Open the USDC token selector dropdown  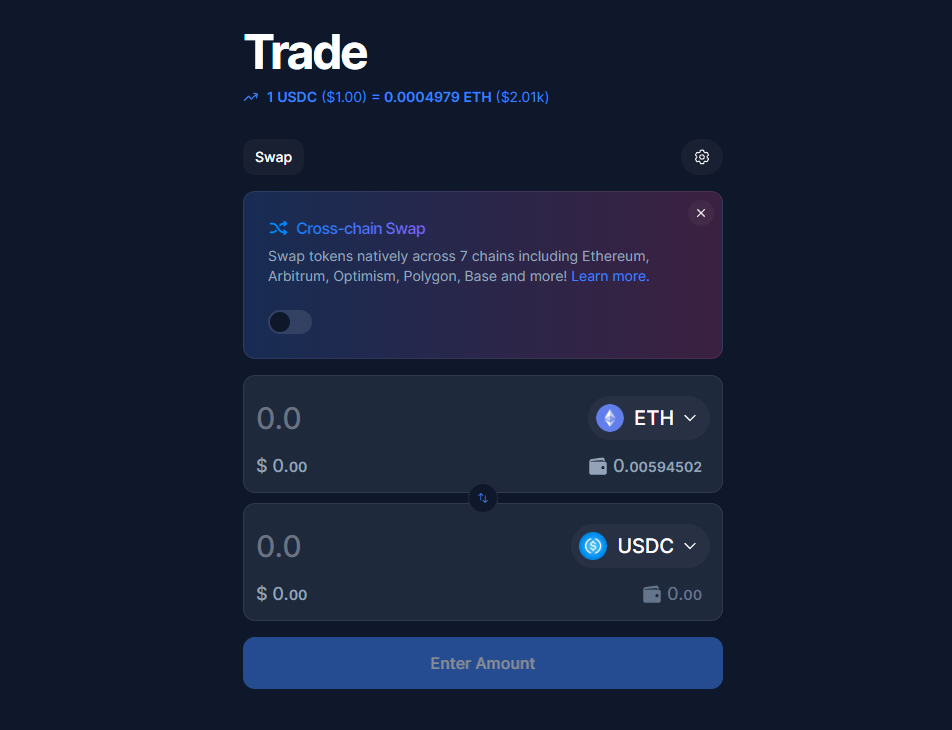click(x=640, y=546)
